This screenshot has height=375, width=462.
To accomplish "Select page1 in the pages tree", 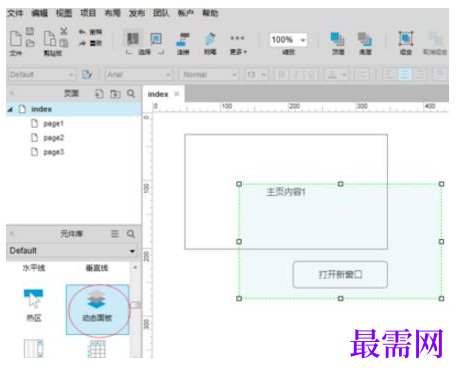I will (x=53, y=124).
